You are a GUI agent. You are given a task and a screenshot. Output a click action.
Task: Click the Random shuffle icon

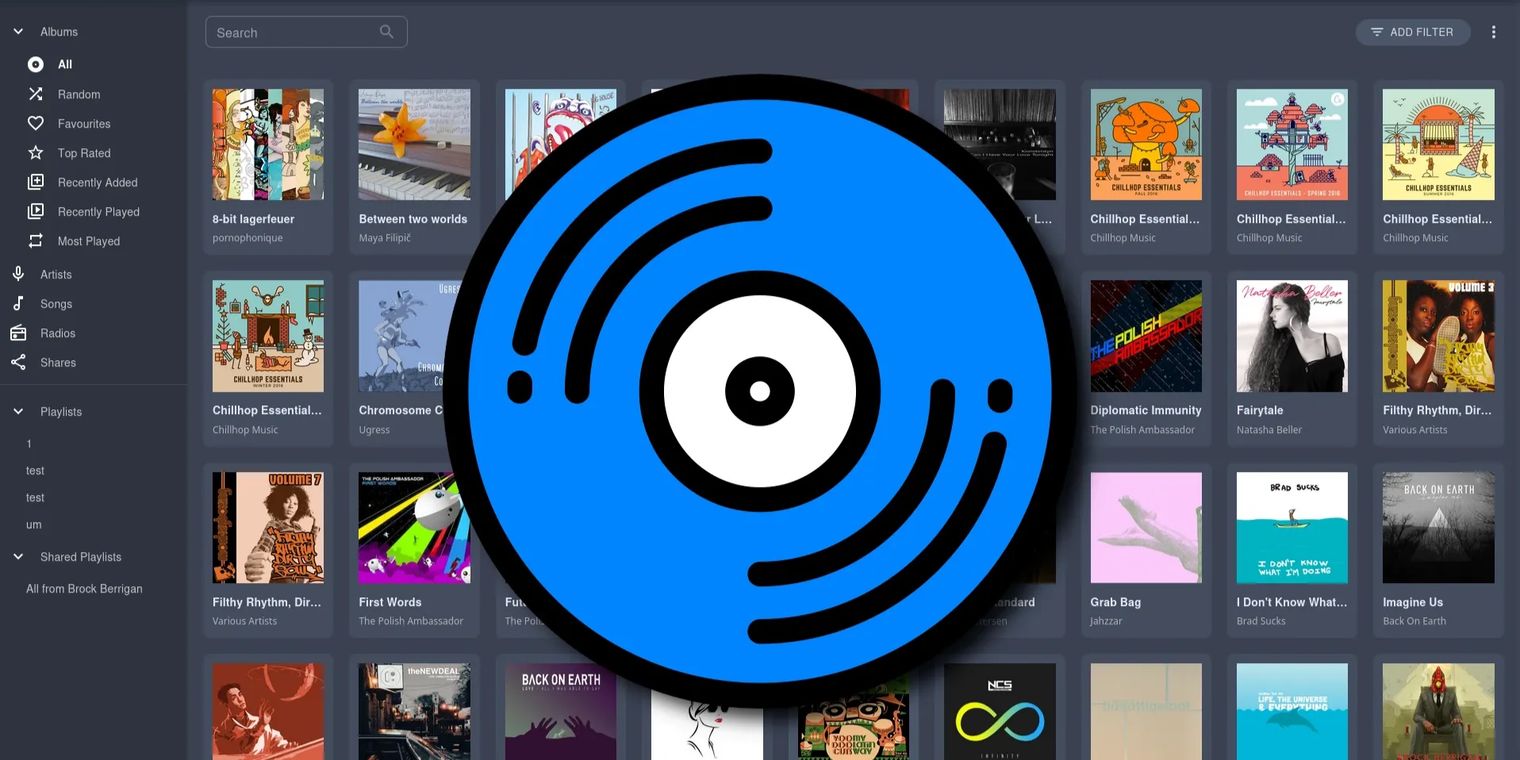[36, 94]
